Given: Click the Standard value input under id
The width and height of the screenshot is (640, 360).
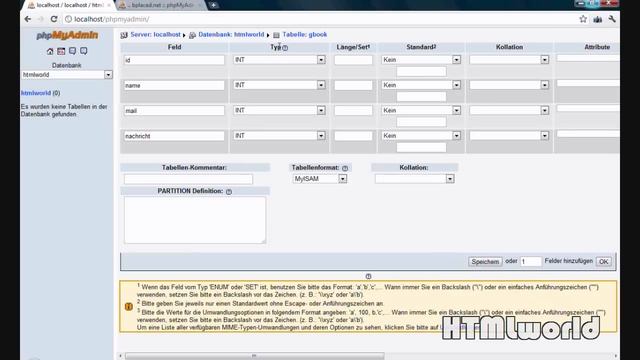Looking at the screenshot, I should 421,72.
